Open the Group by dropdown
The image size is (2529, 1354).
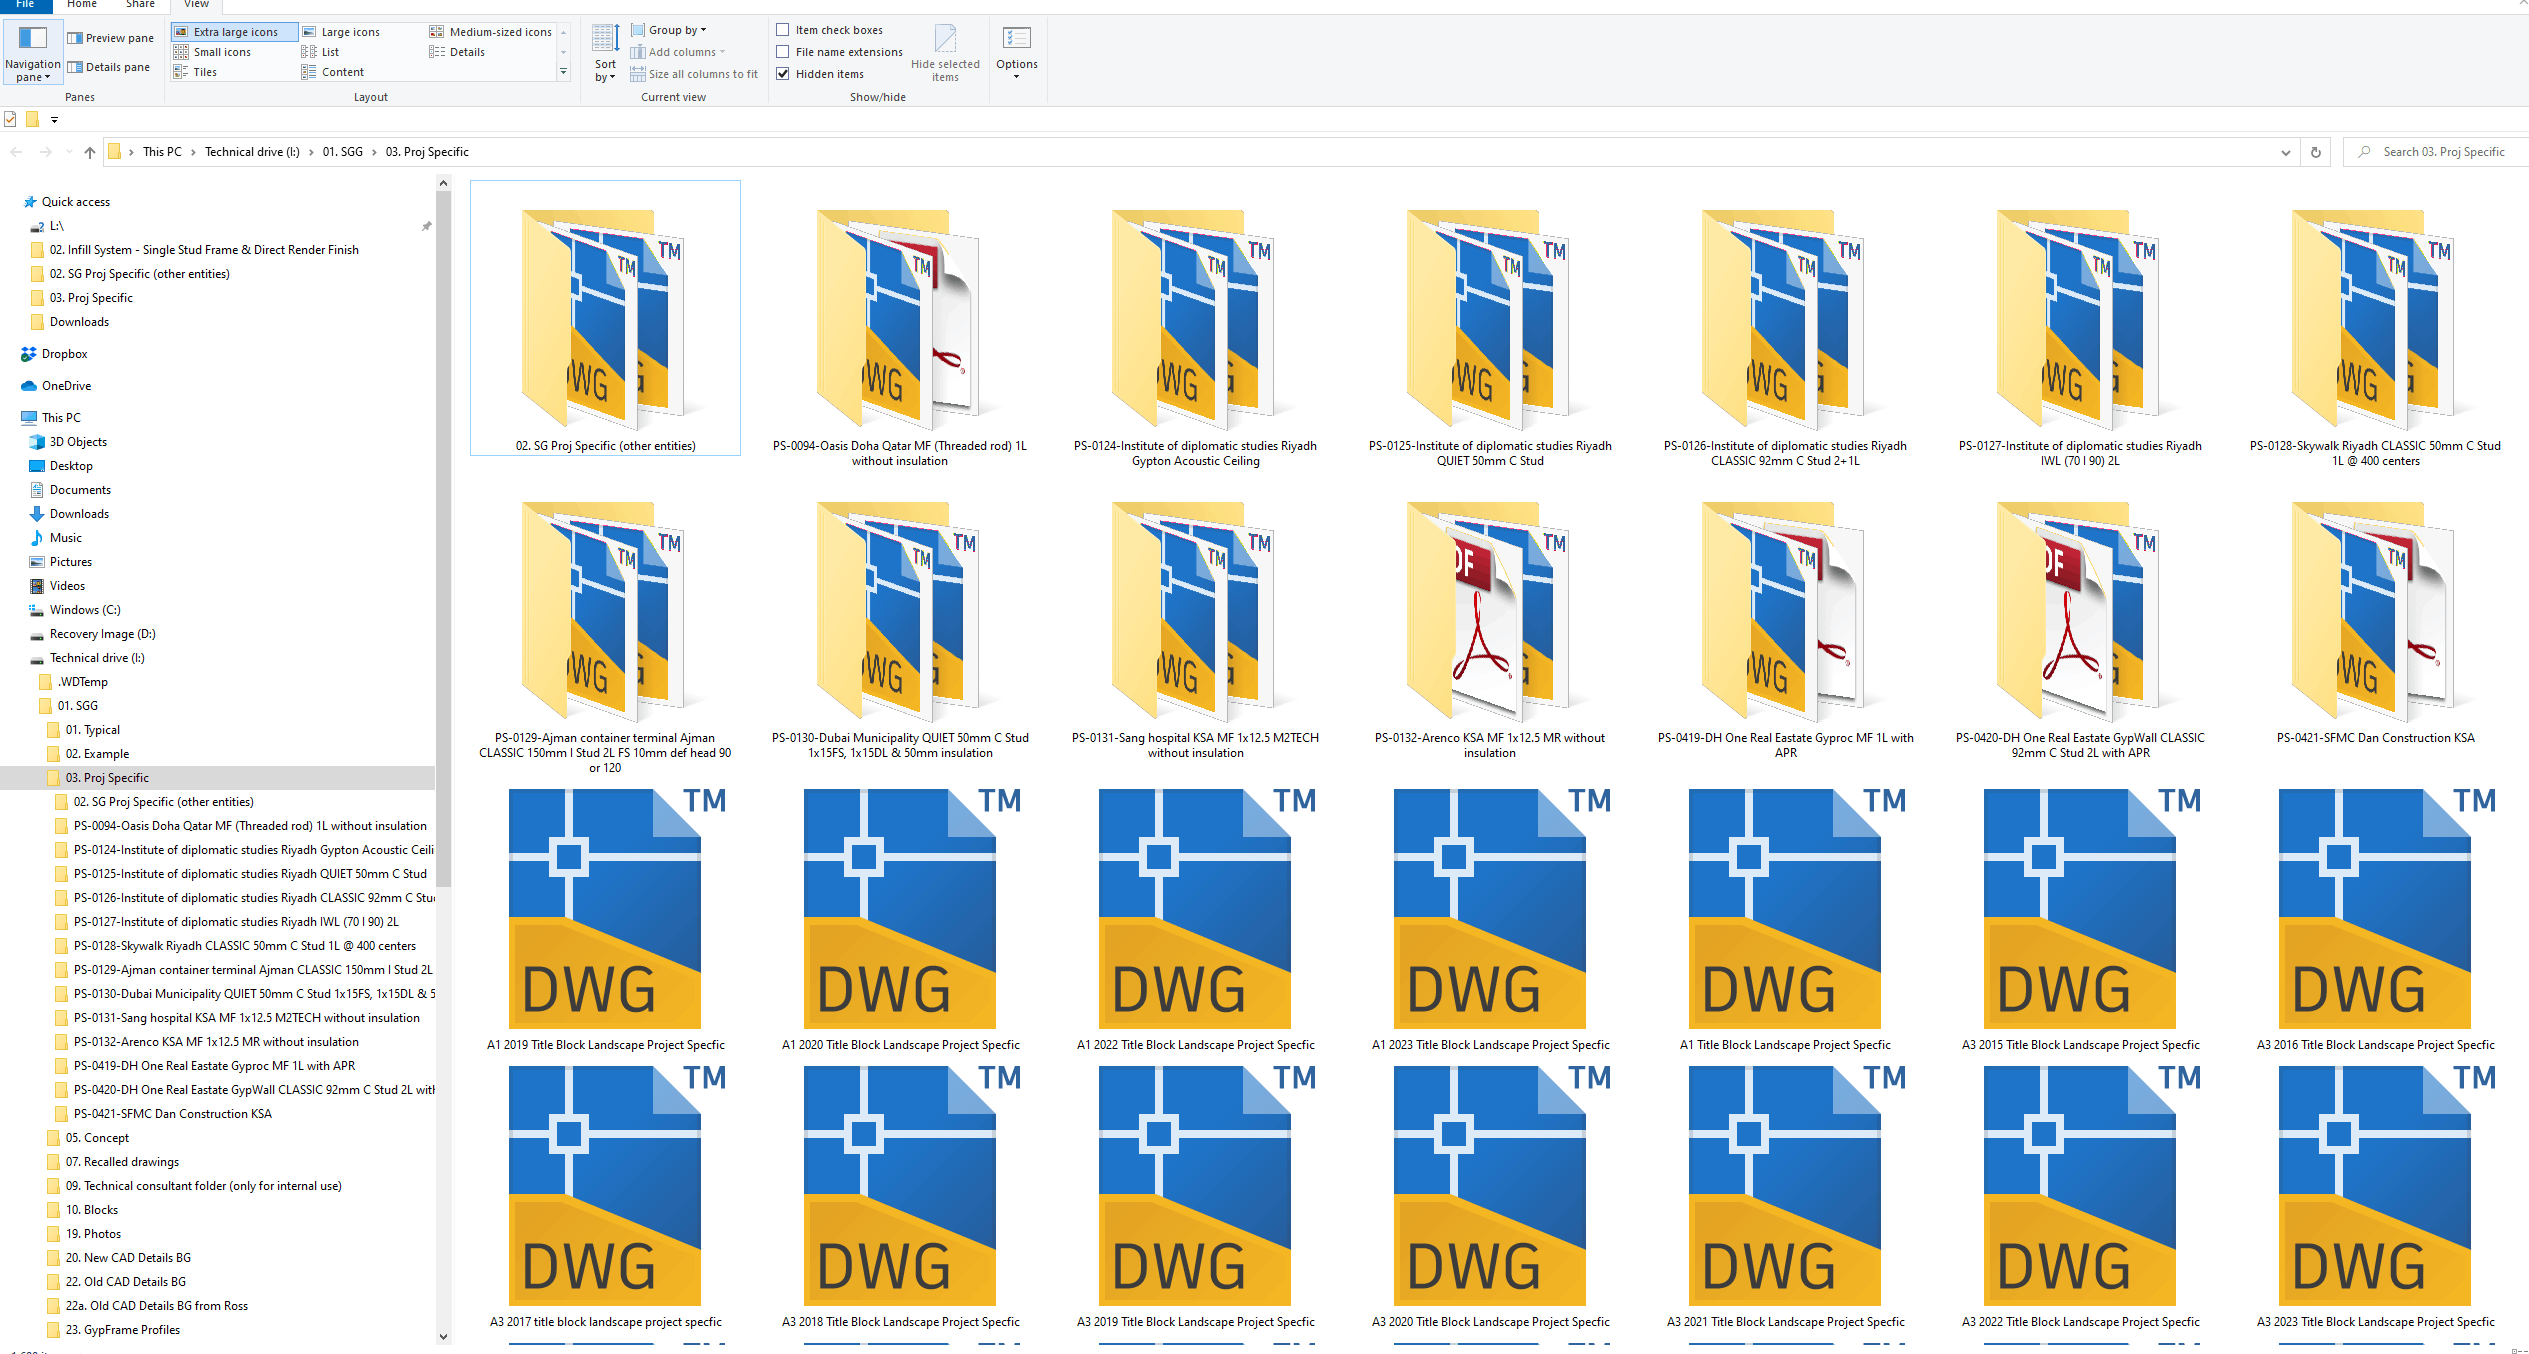tap(677, 30)
